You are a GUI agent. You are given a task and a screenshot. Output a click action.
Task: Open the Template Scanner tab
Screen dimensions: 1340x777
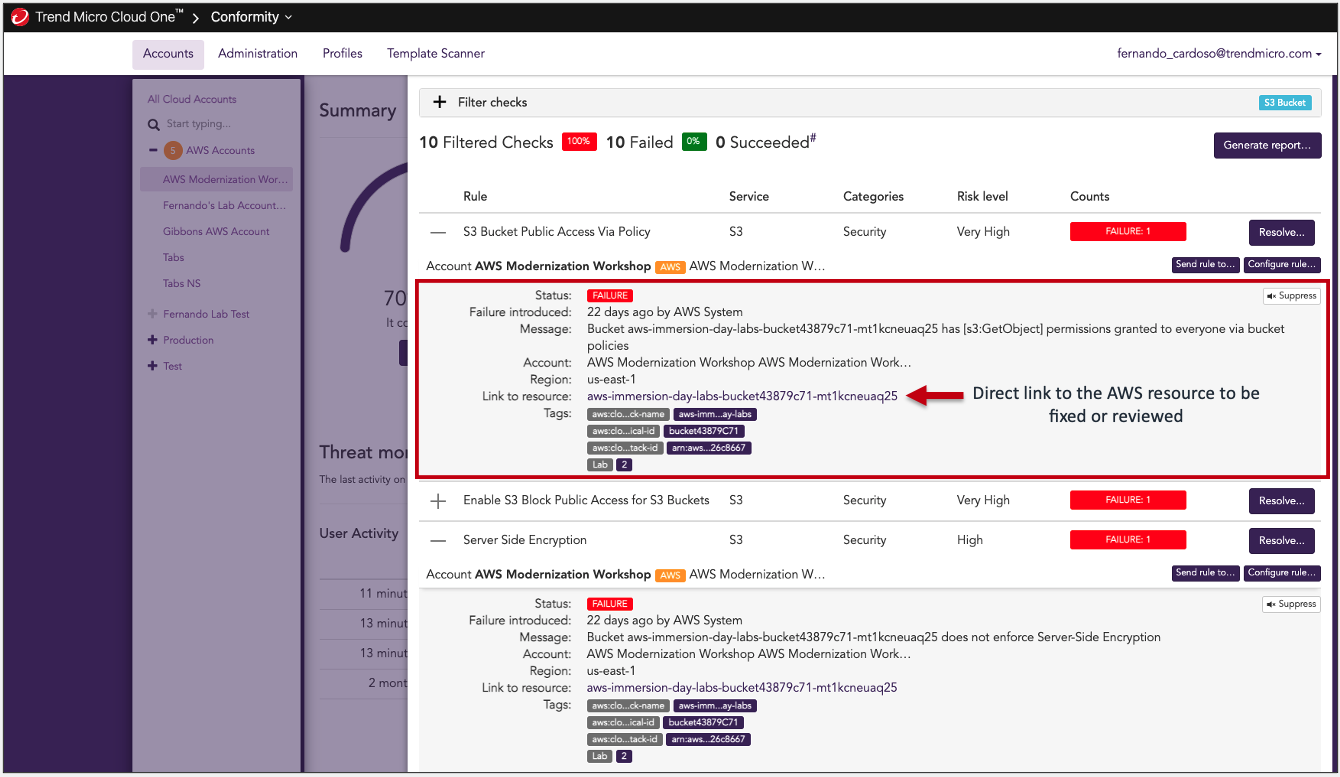click(436, 54)
